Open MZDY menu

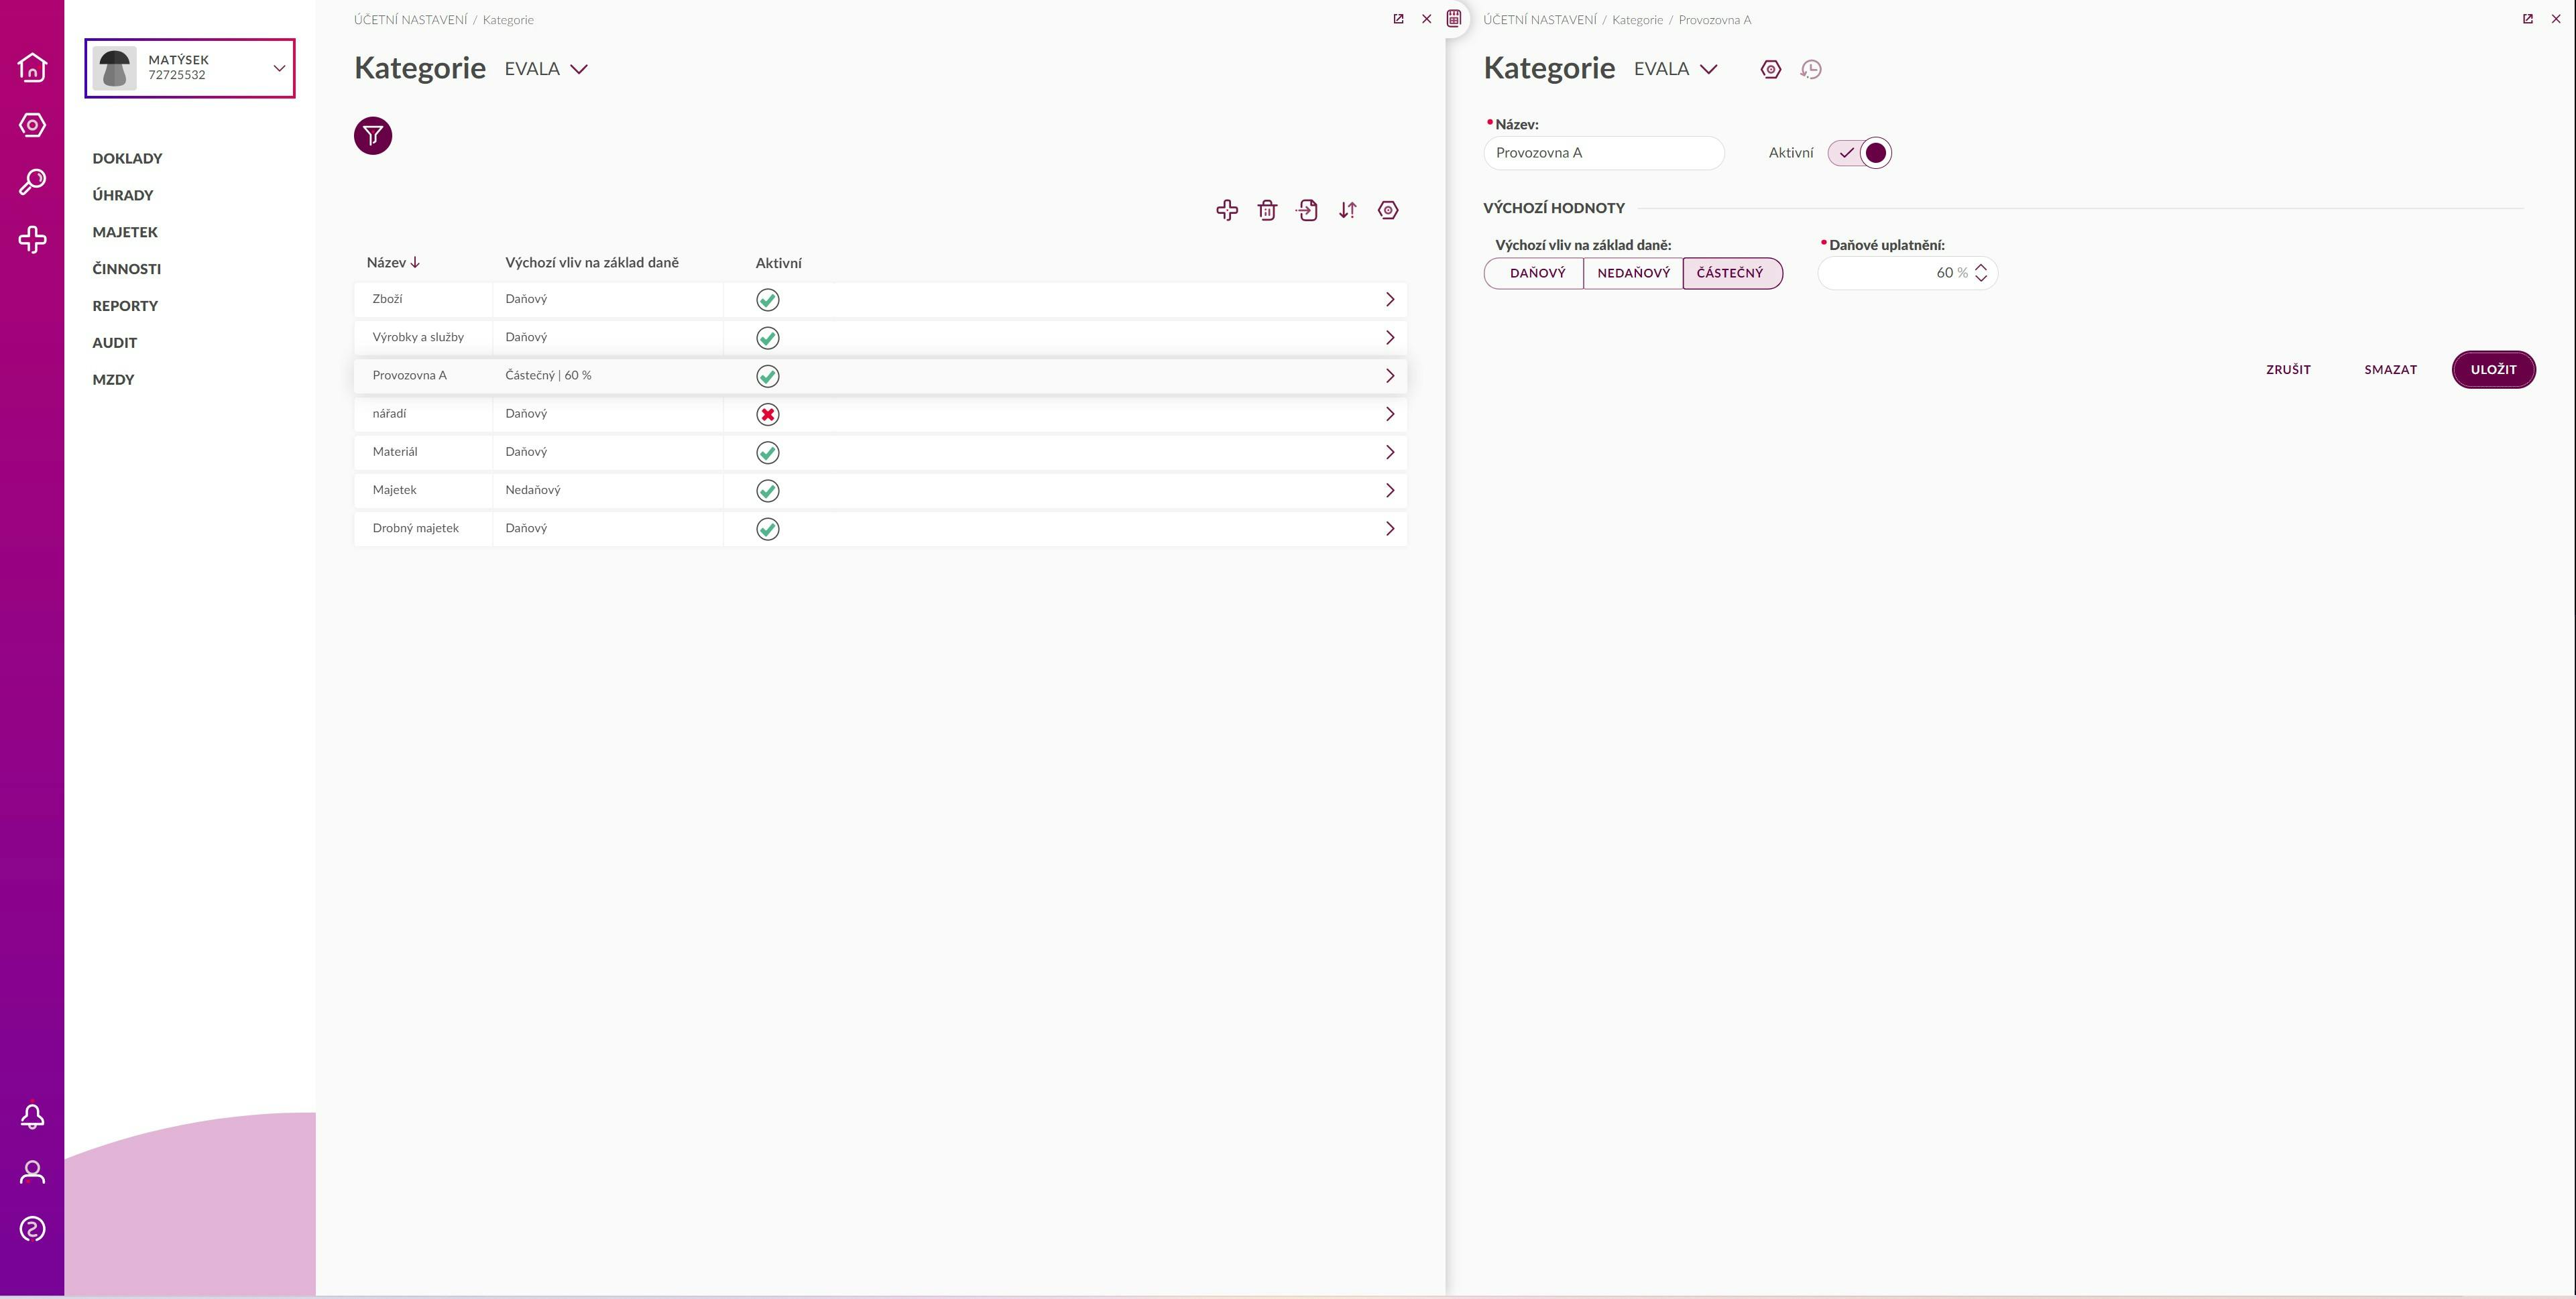[x=113, y=380]
